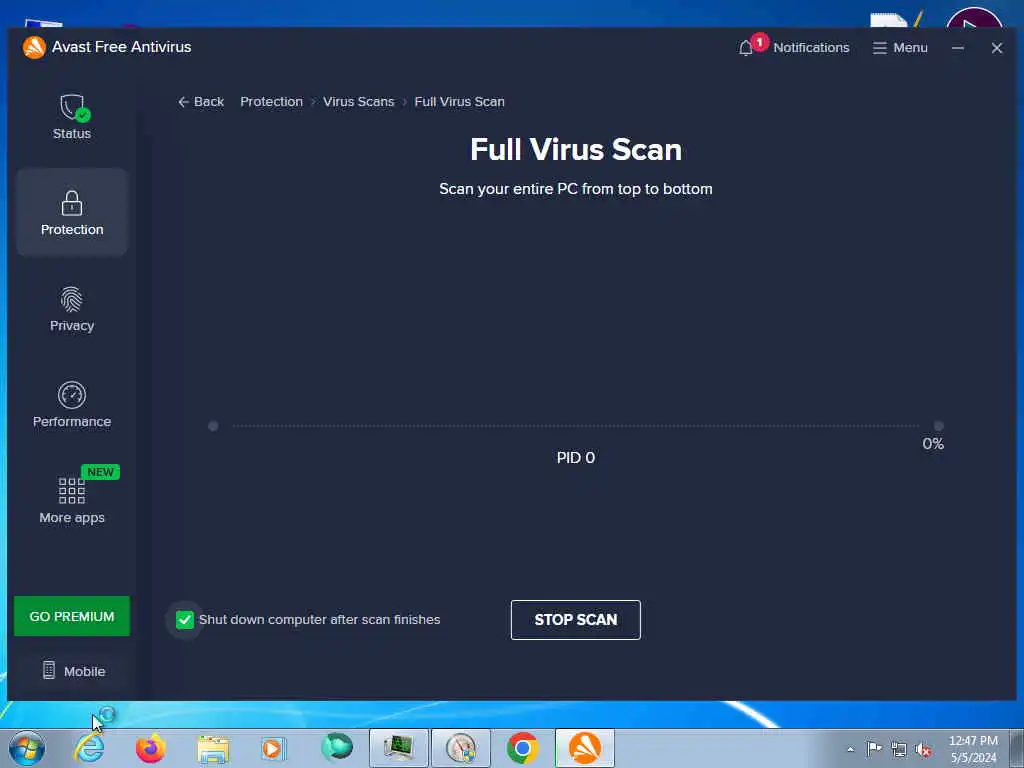Click the GO PREMIUM button
1024x768 pixels.
tap(72, 616)
